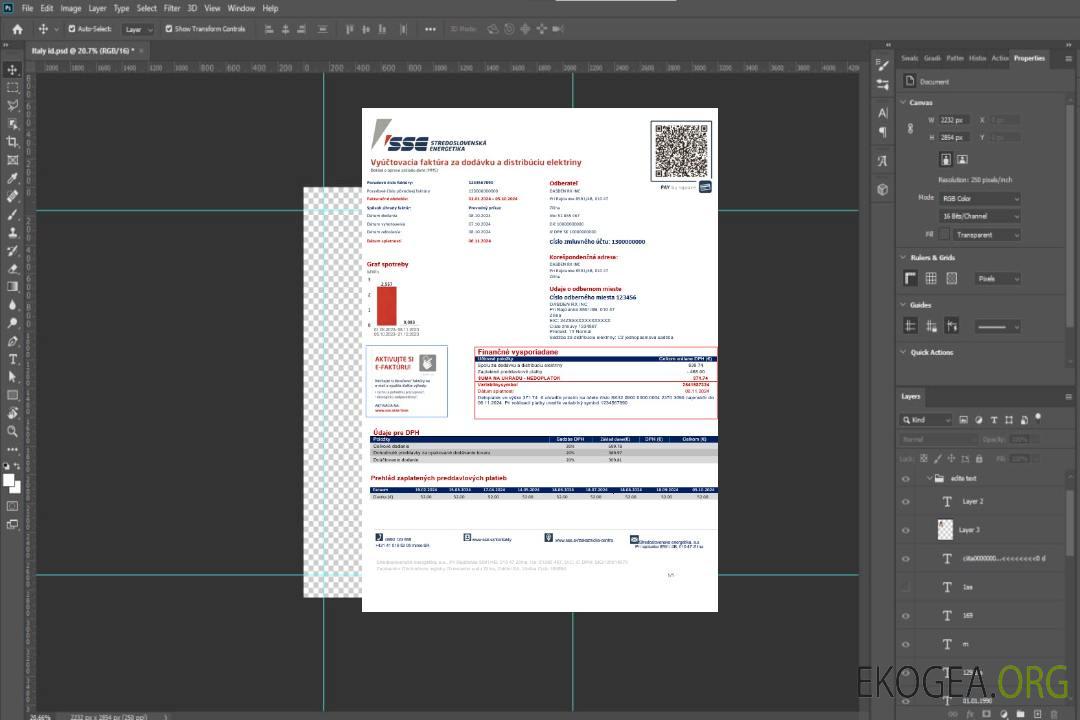Open the guide line style dropdown
Viewport: 1080px width, 720px height.
[997, 327]
